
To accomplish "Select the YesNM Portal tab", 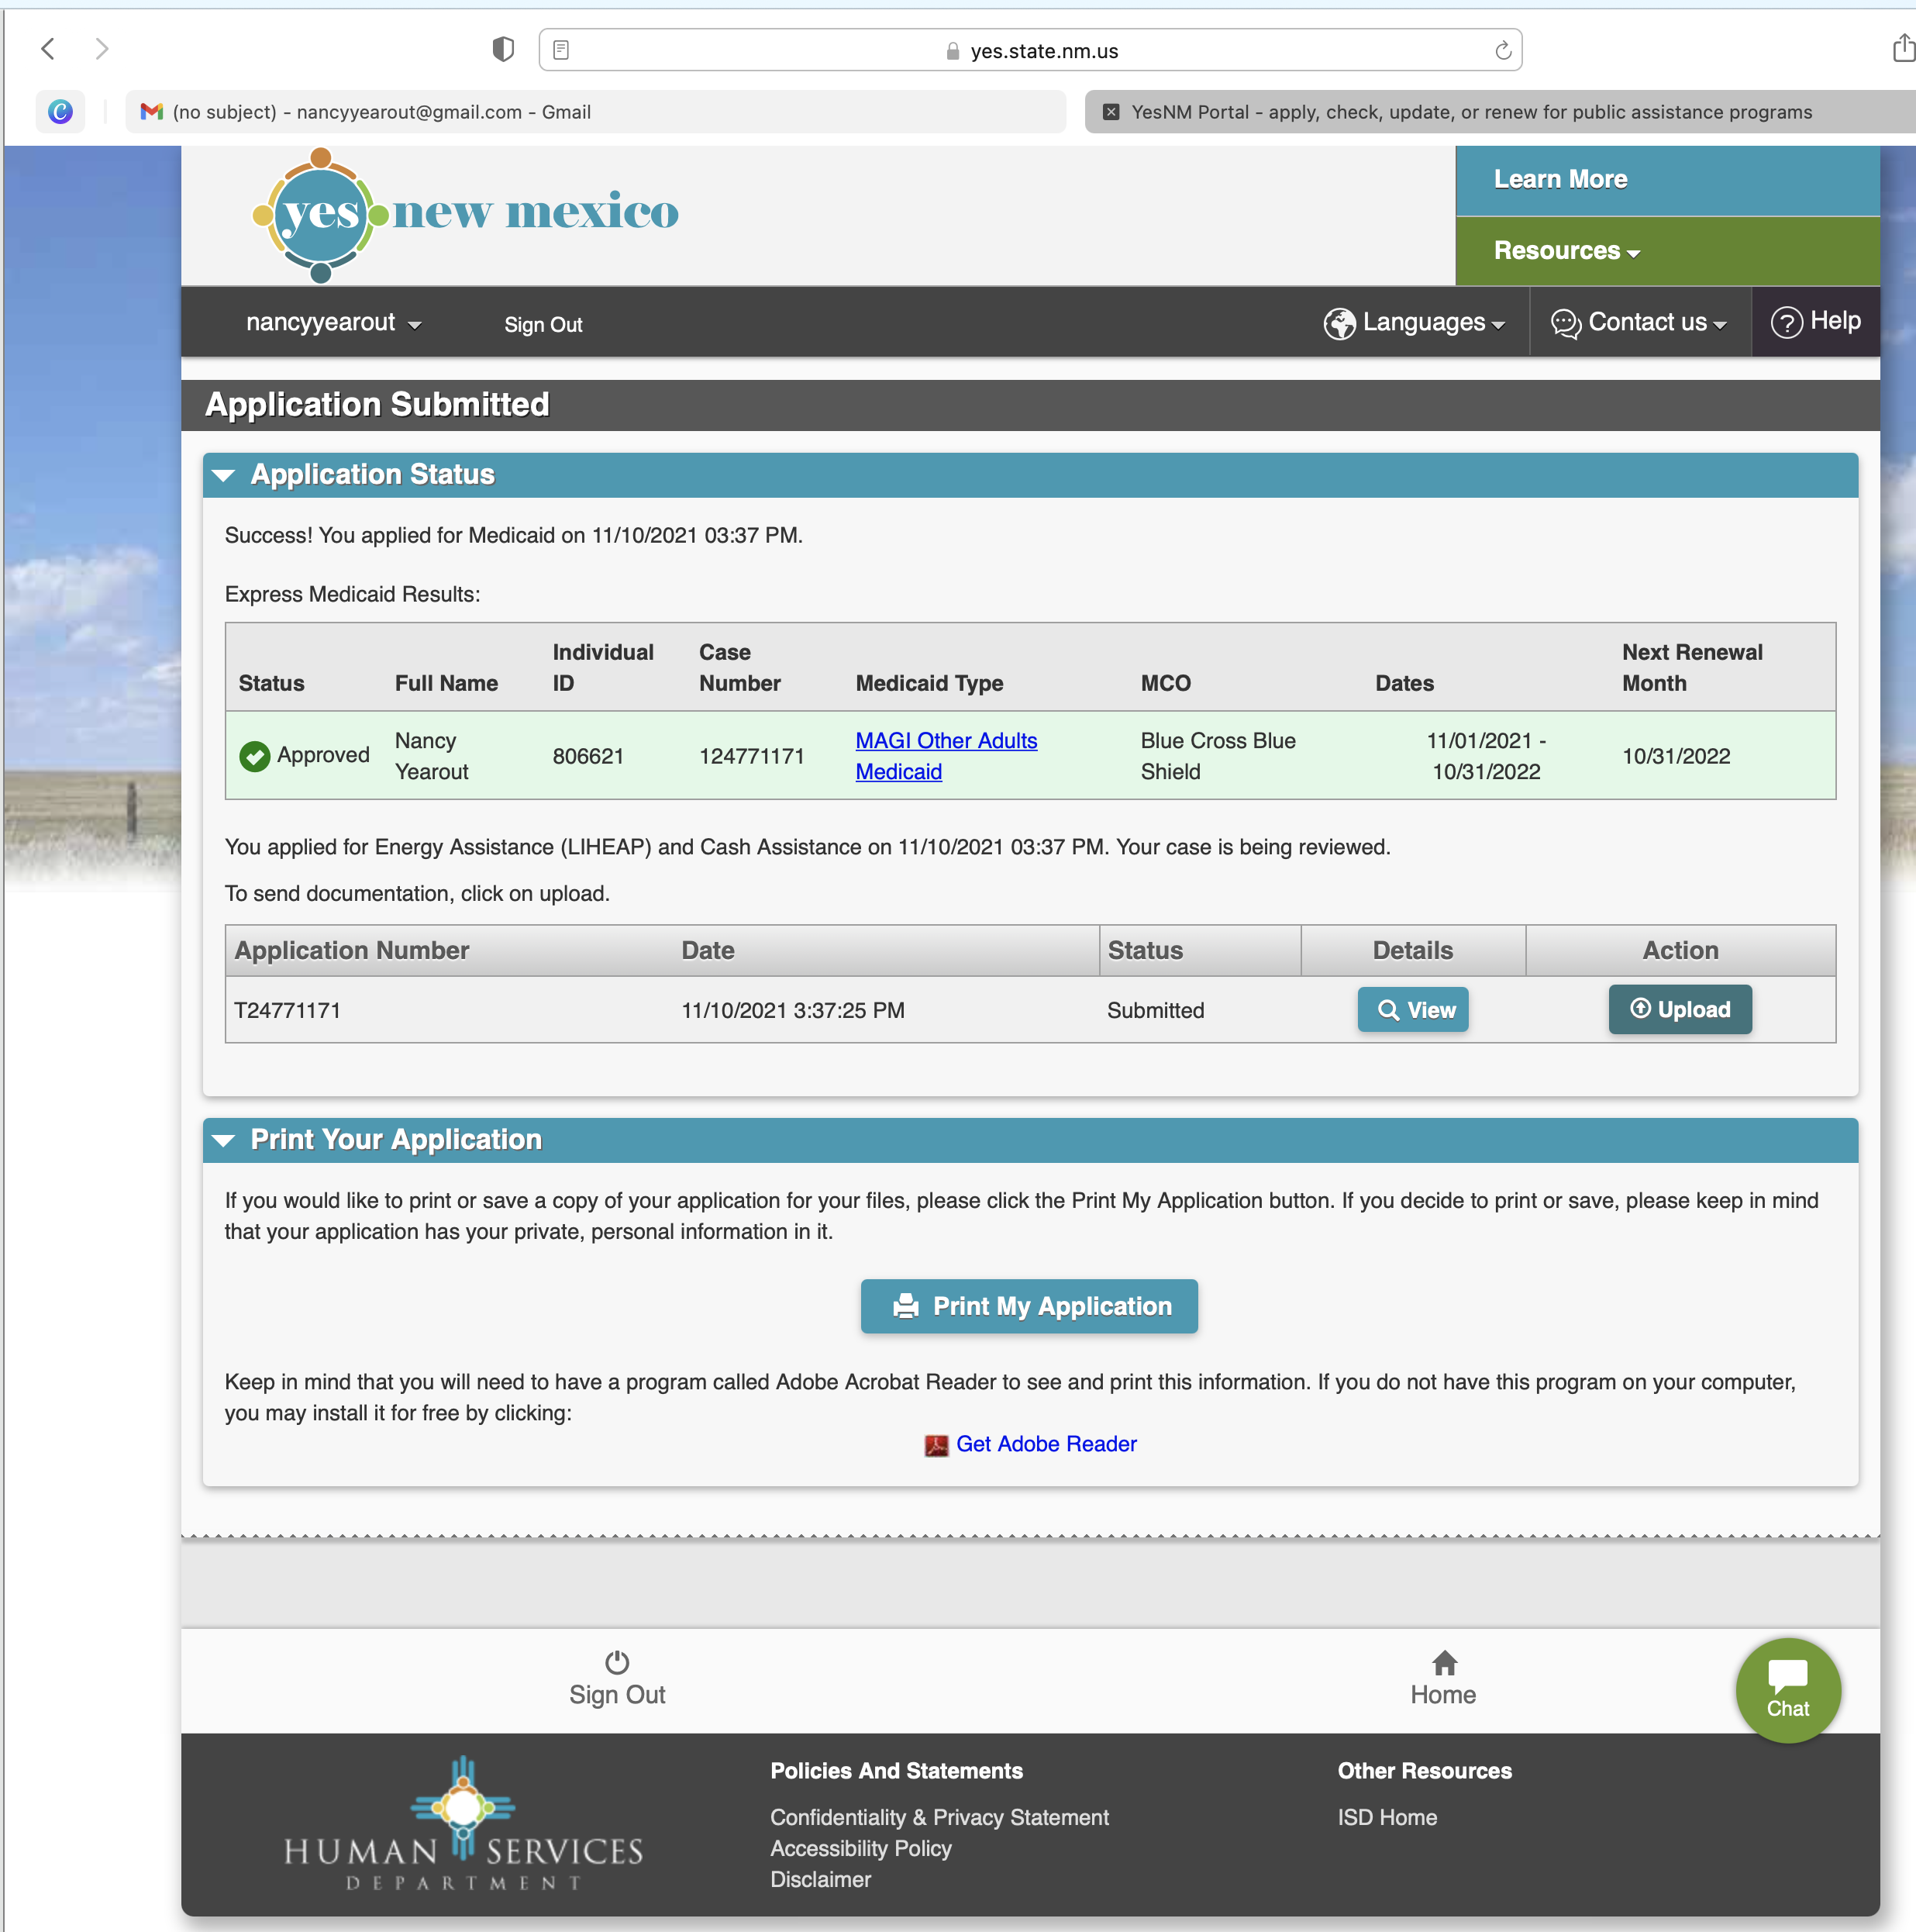I will pyautogui.click(x=1500, y=112).
